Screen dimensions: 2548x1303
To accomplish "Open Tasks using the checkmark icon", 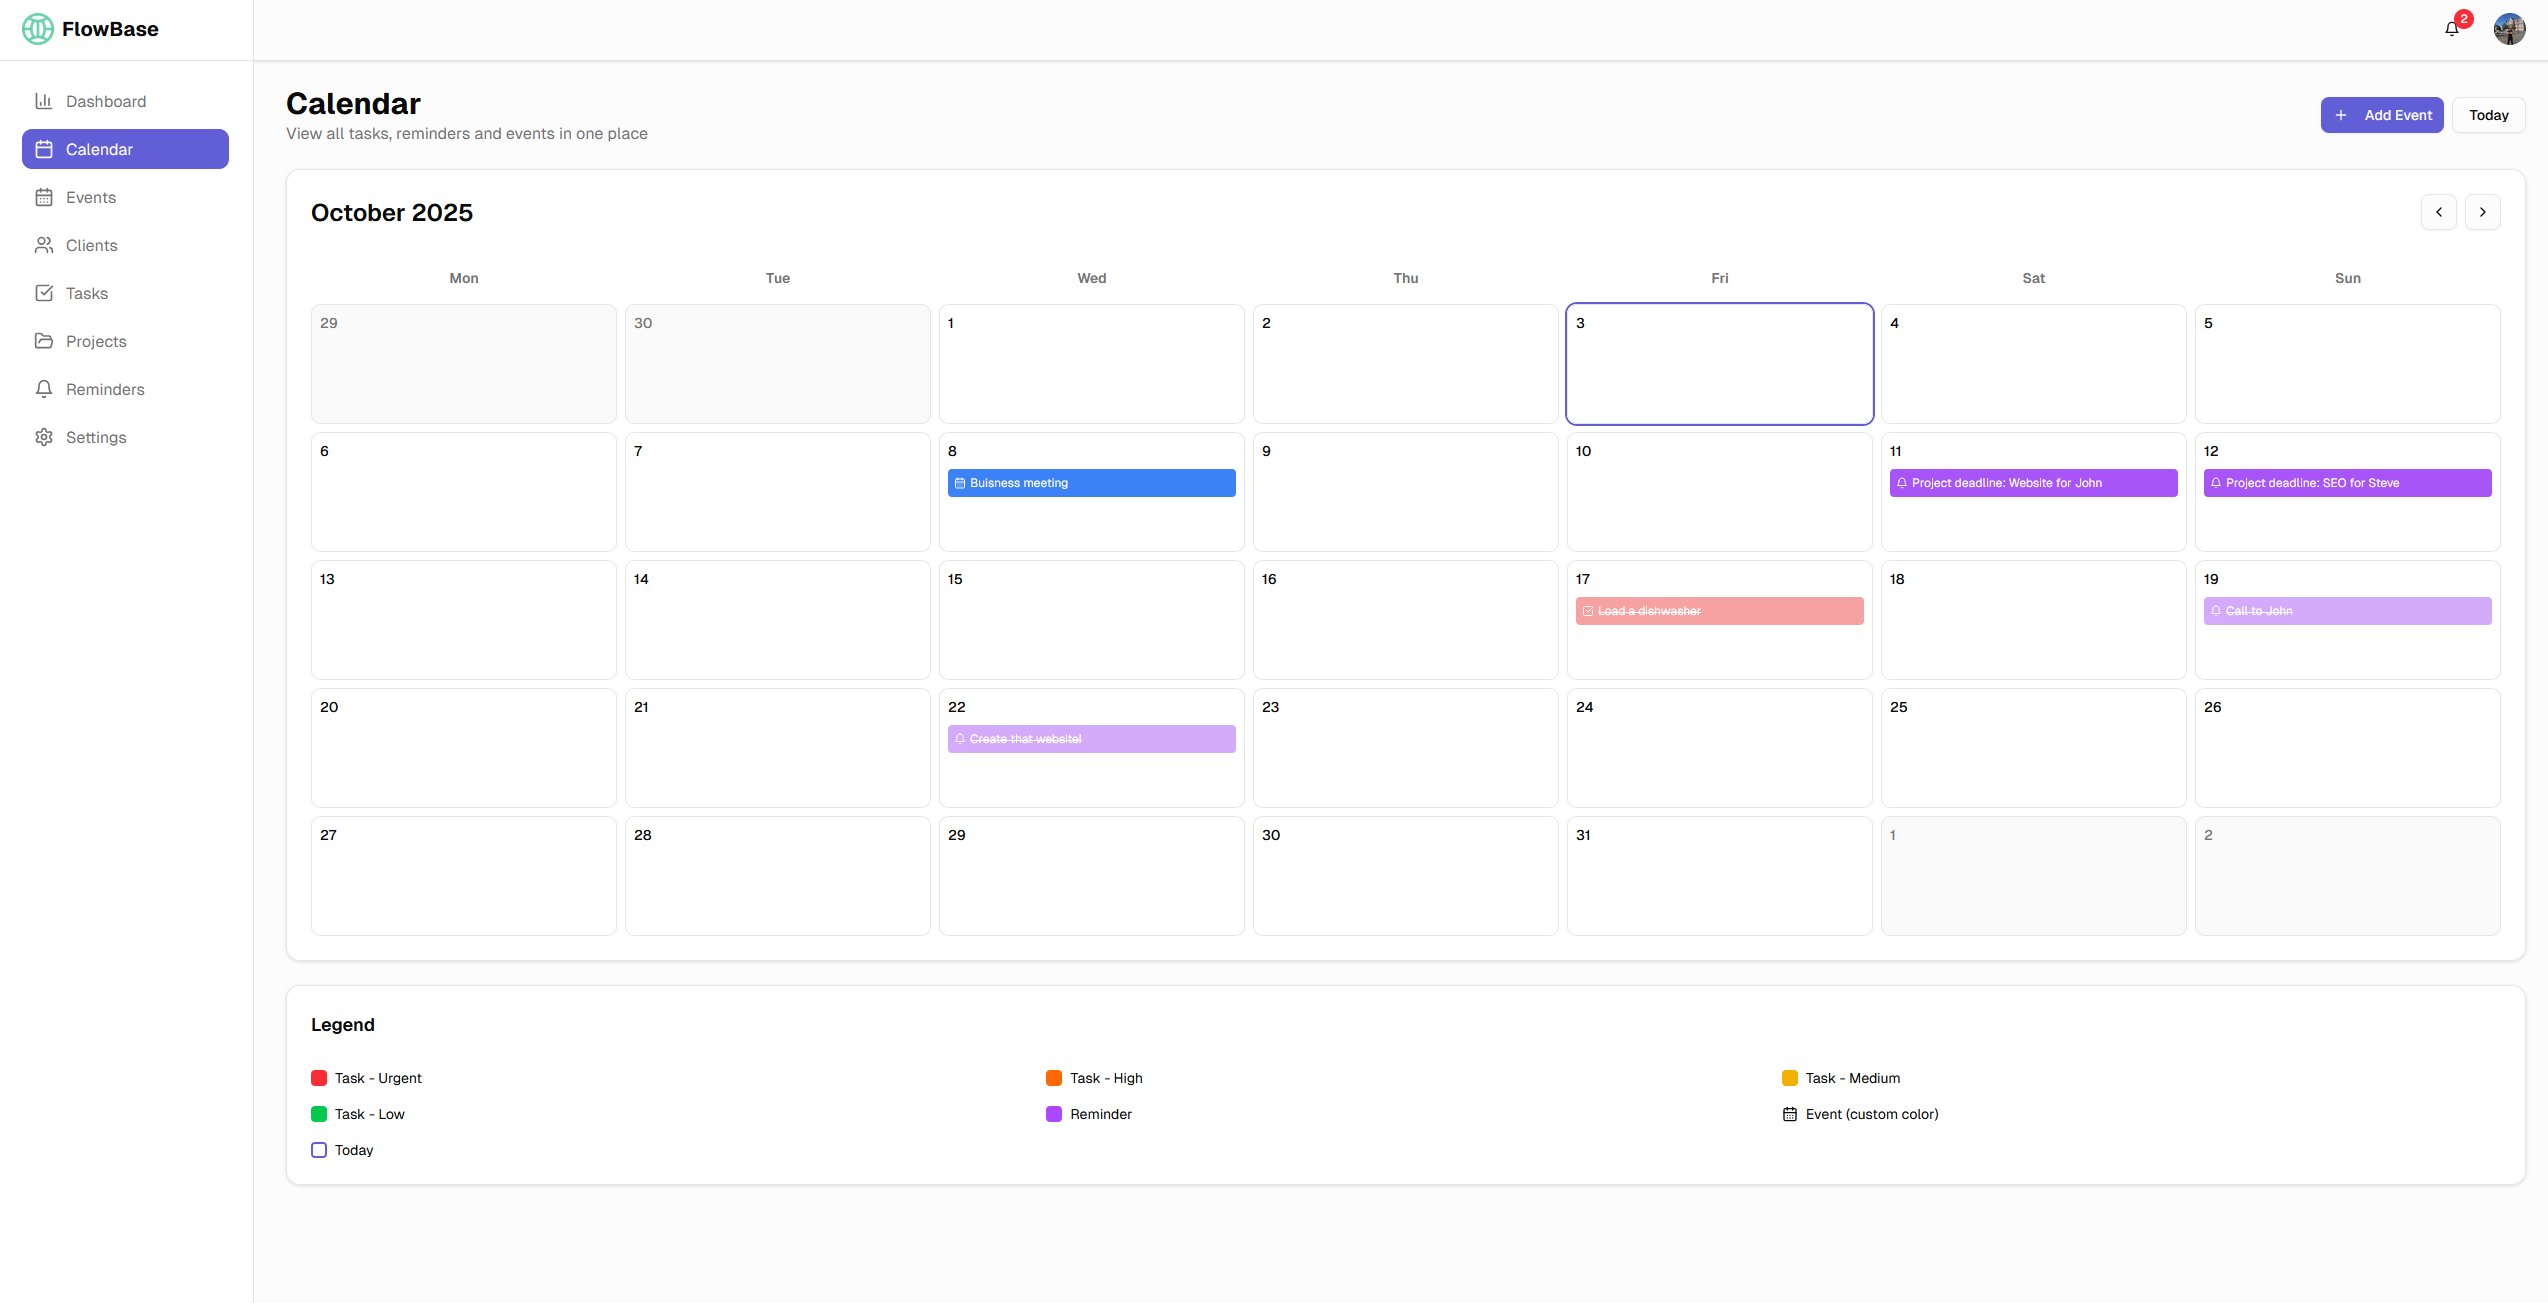I will [44, 293].
